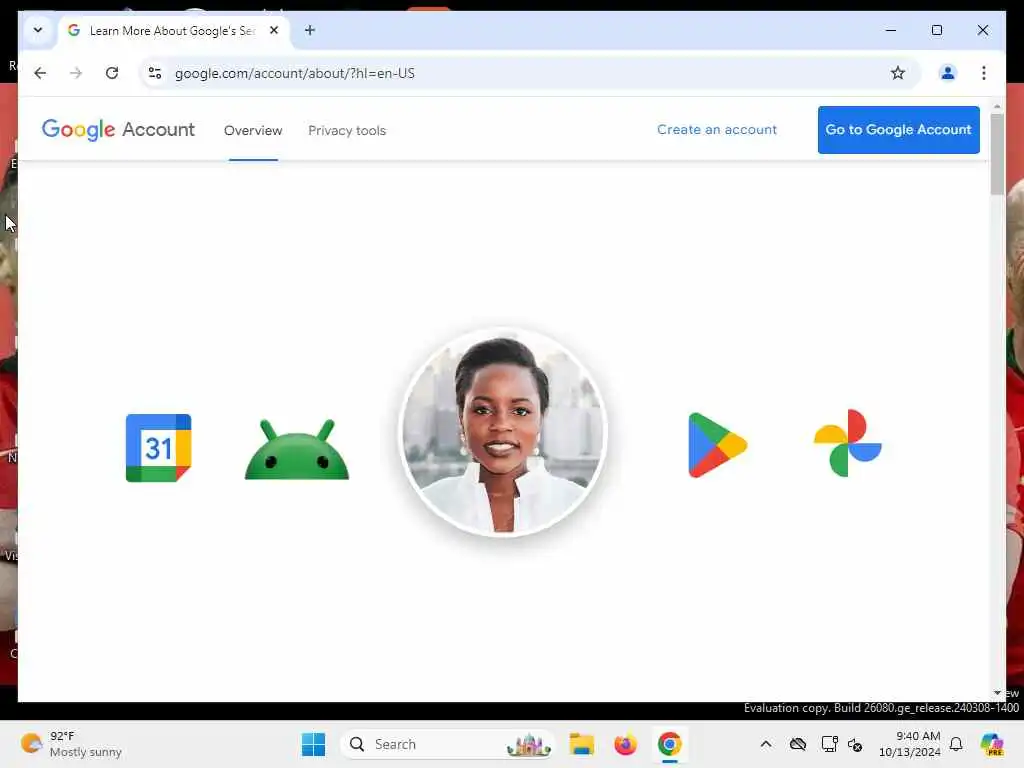
Task: Expand the tab search dropdown
Action: pyautogui.click(x=38, y=30)
